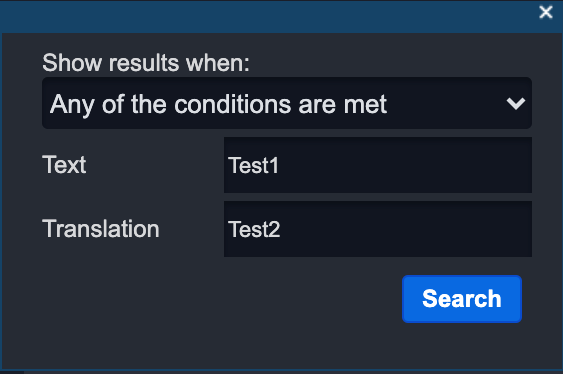Dismiss the dialog via the white X icon
Viewport: 563px width, 374px height.
546,12
